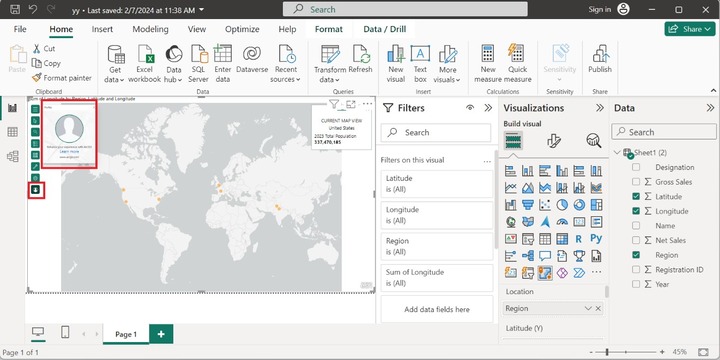This screenshot has height=360, width=720.
Task: Check the Gross Sales field
Action: [x=636, y=182]
